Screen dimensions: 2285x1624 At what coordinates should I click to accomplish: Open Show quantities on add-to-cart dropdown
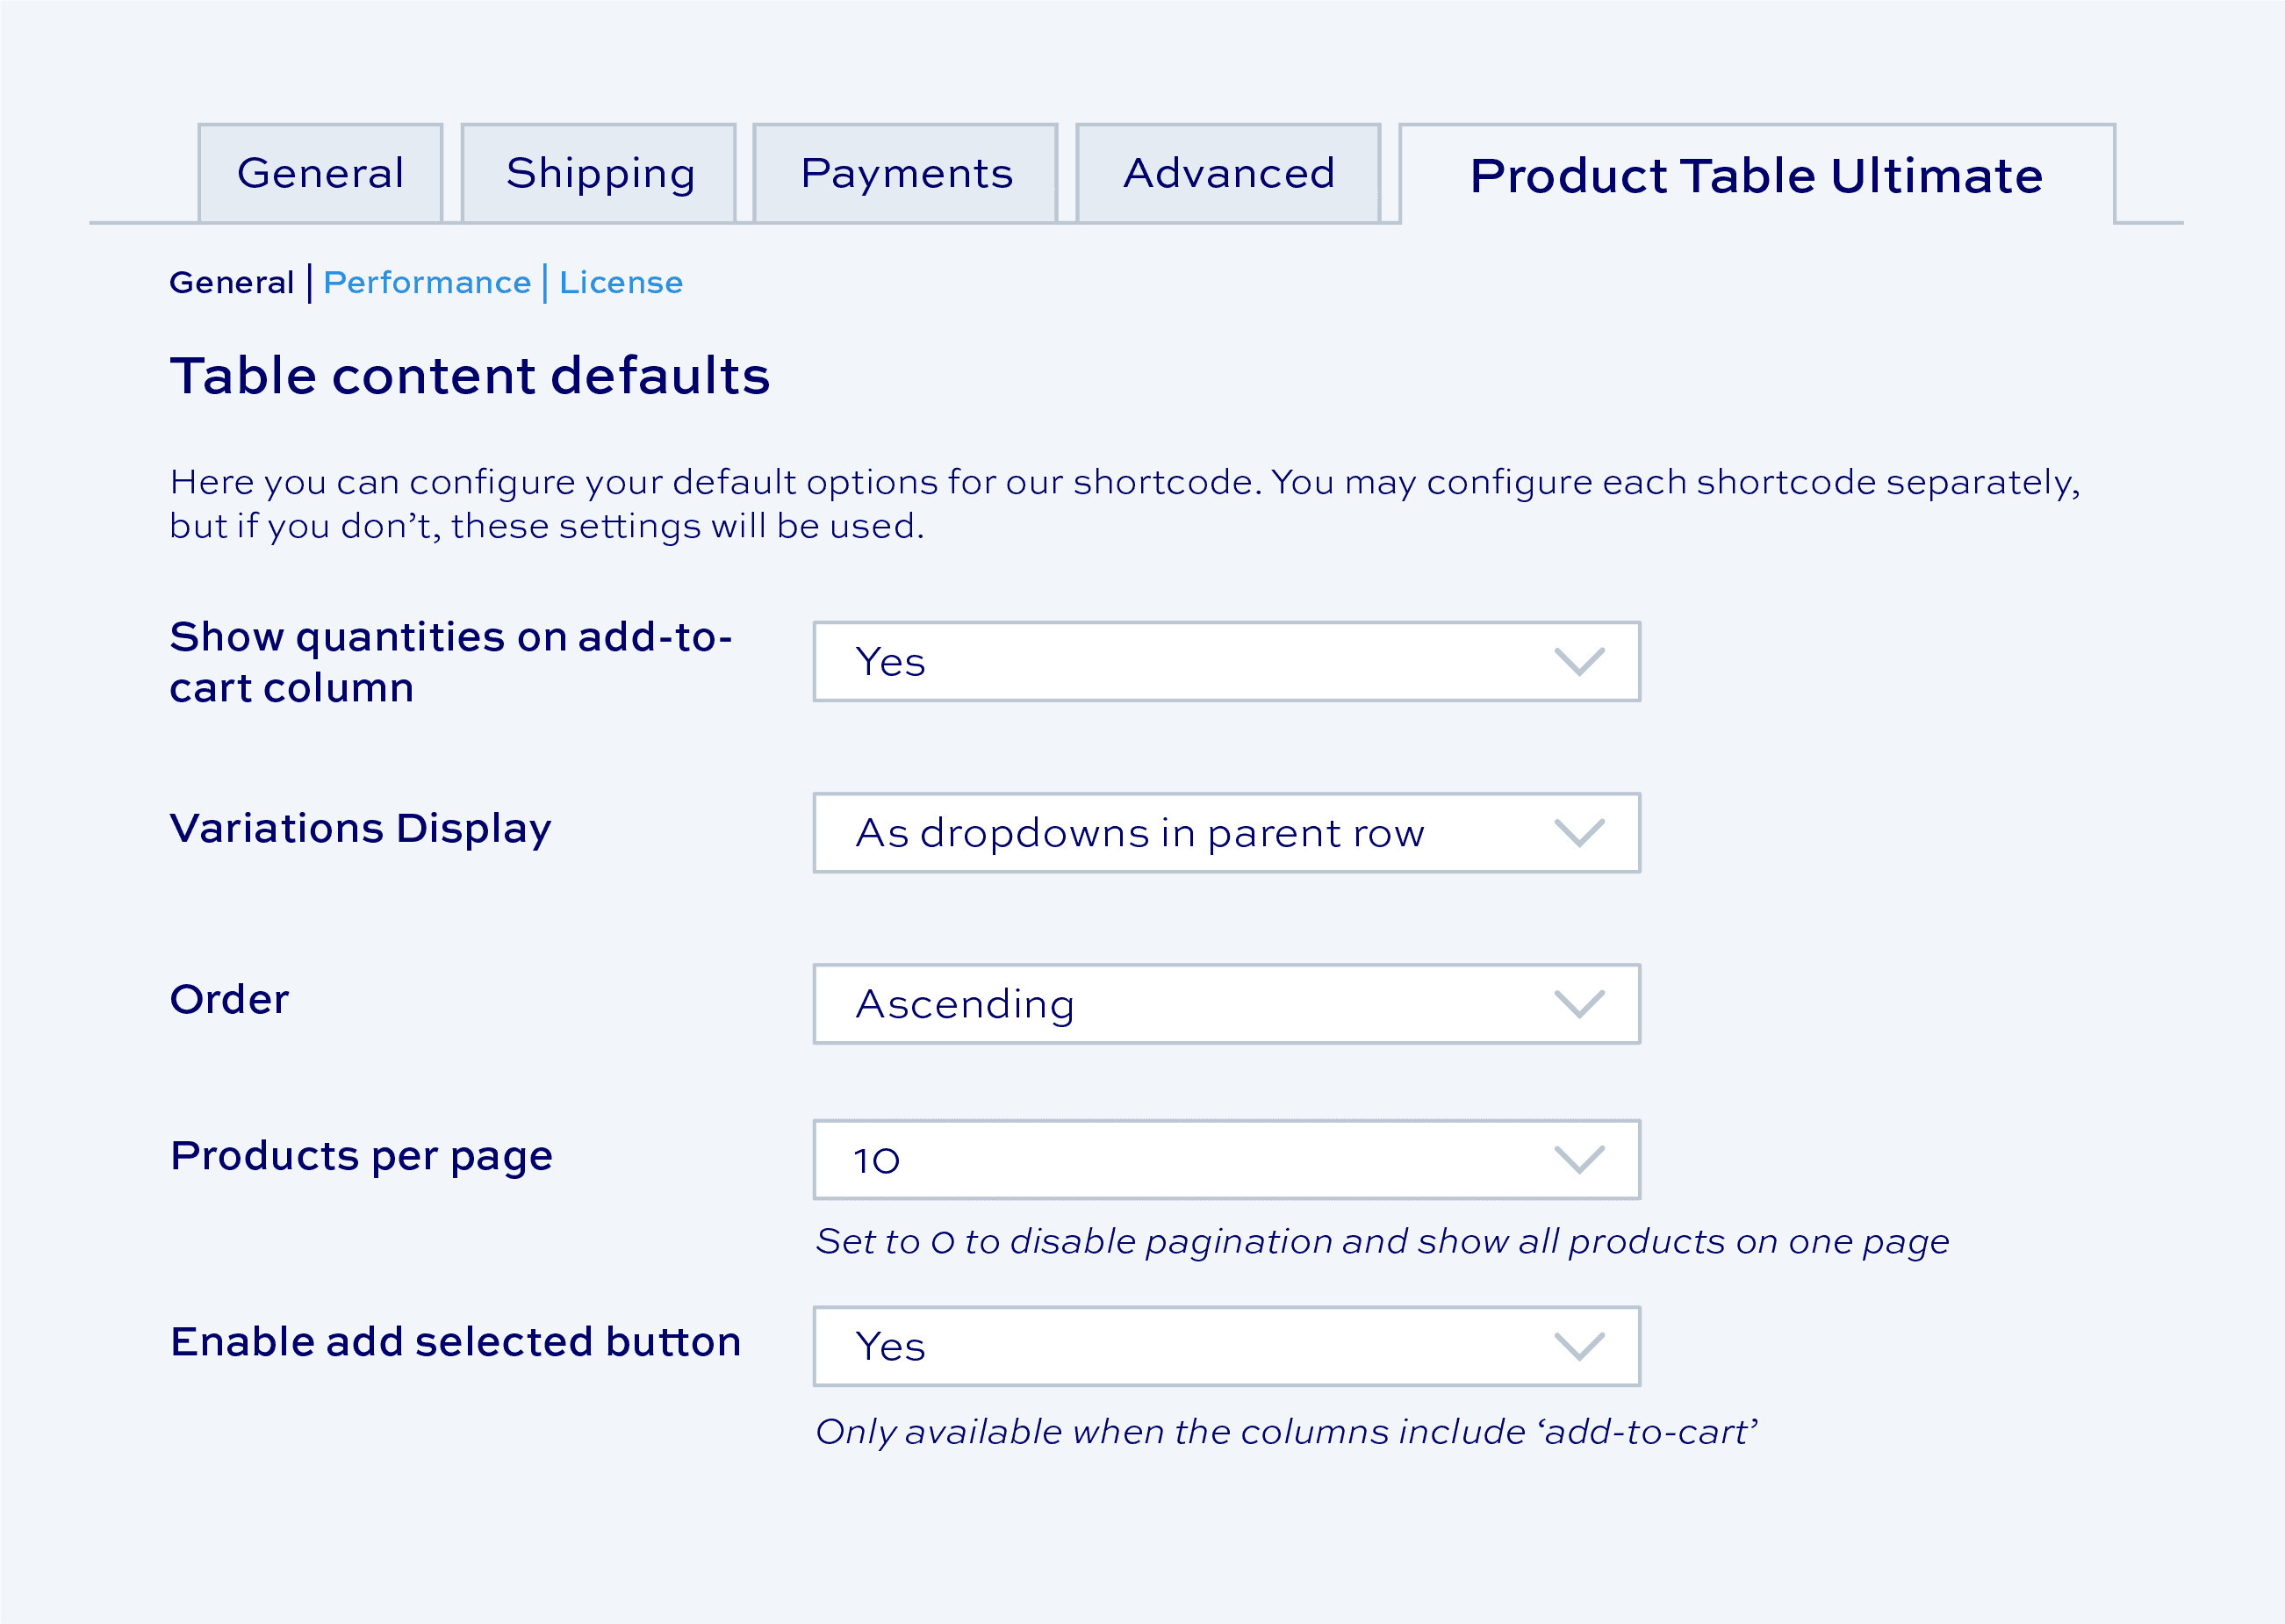click(x=1226, y=662)
